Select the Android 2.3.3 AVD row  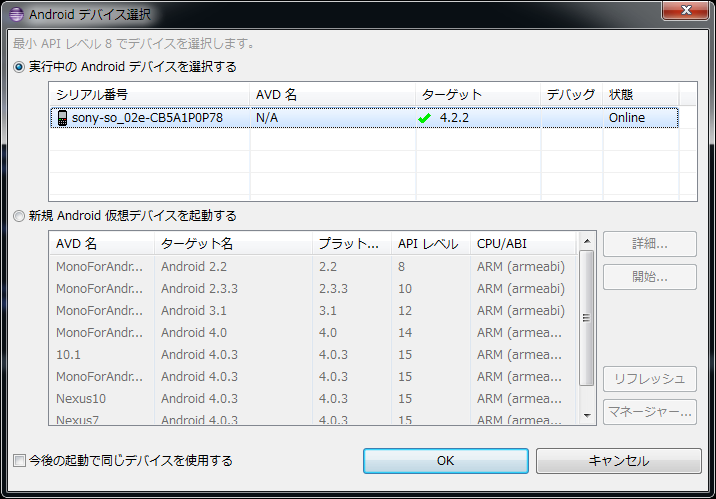pos(313,289)
